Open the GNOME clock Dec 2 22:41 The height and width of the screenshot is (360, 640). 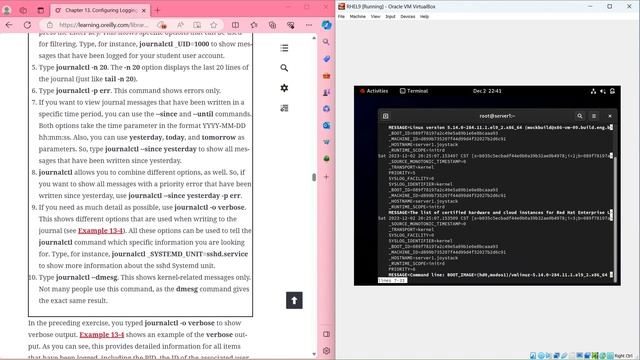487,91
